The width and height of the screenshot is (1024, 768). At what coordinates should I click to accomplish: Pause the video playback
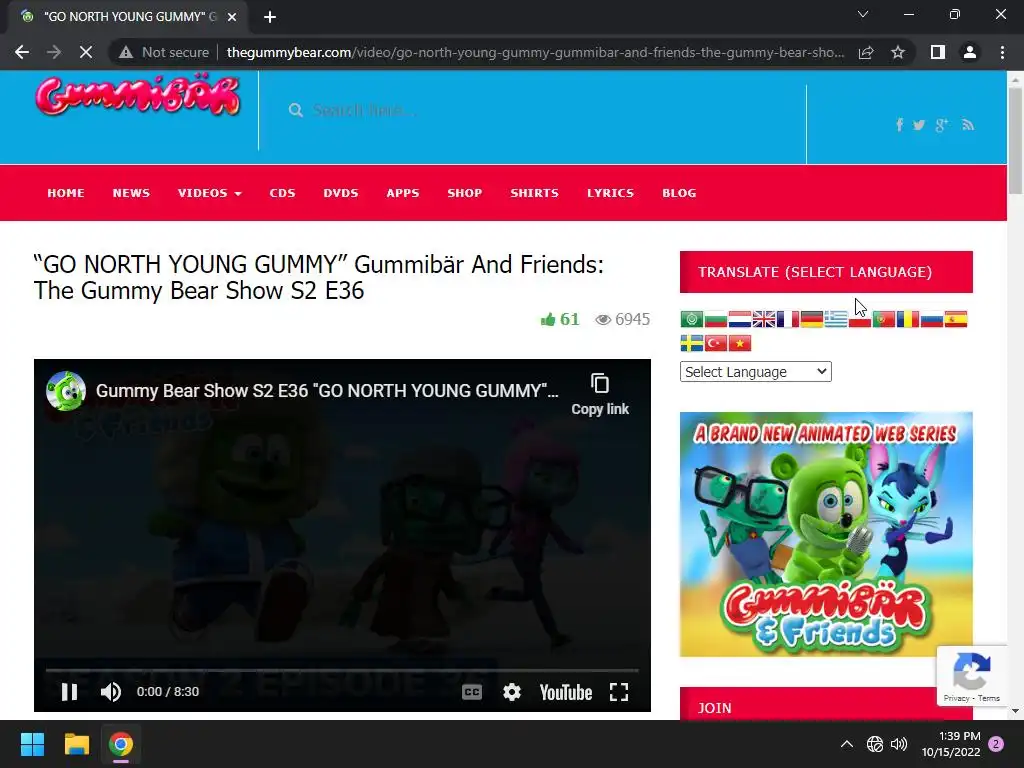point(69,692)
